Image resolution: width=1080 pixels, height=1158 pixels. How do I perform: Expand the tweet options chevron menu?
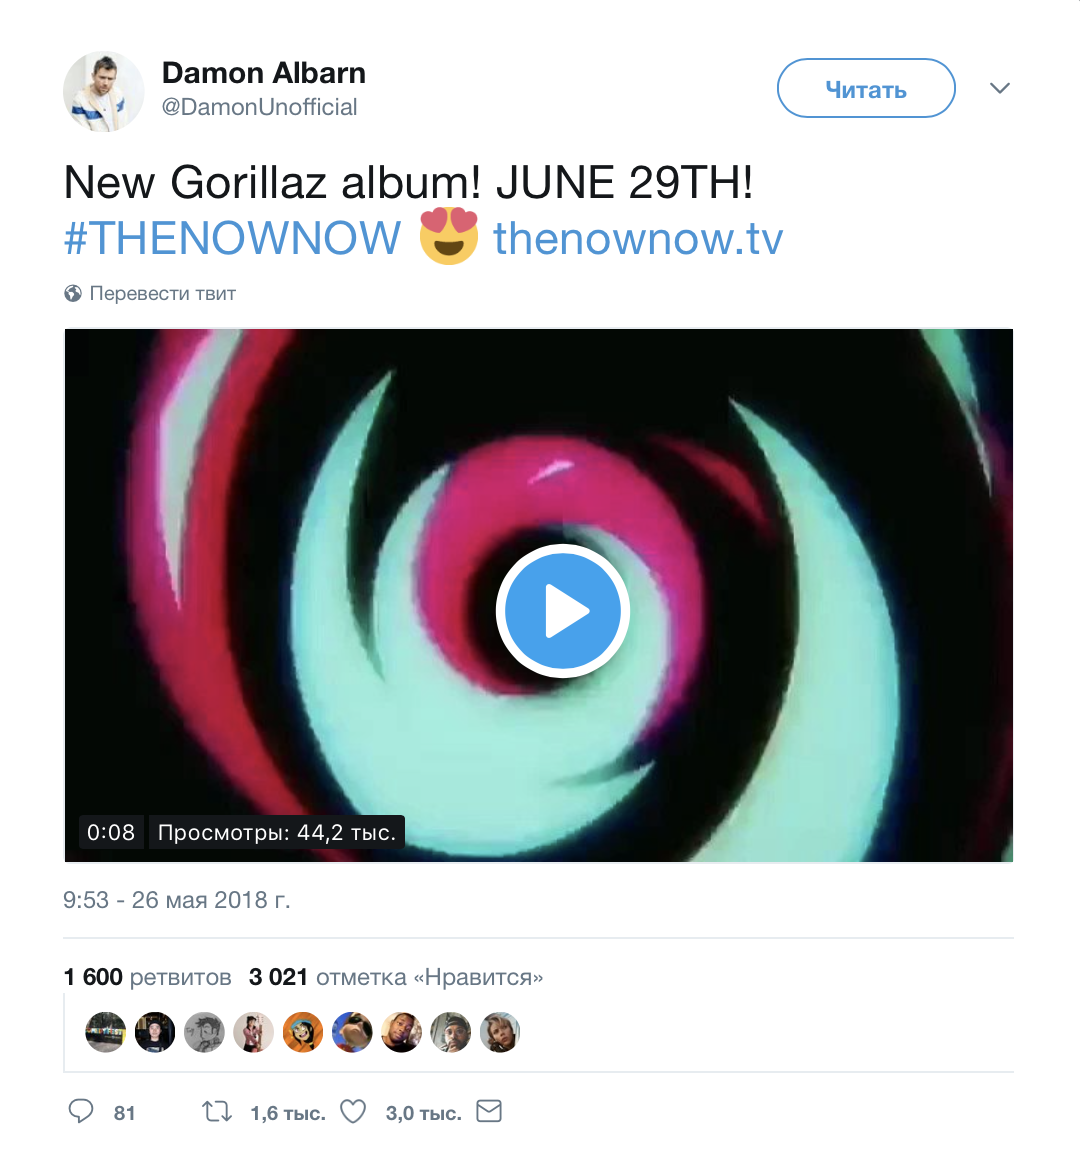point(999,89)
